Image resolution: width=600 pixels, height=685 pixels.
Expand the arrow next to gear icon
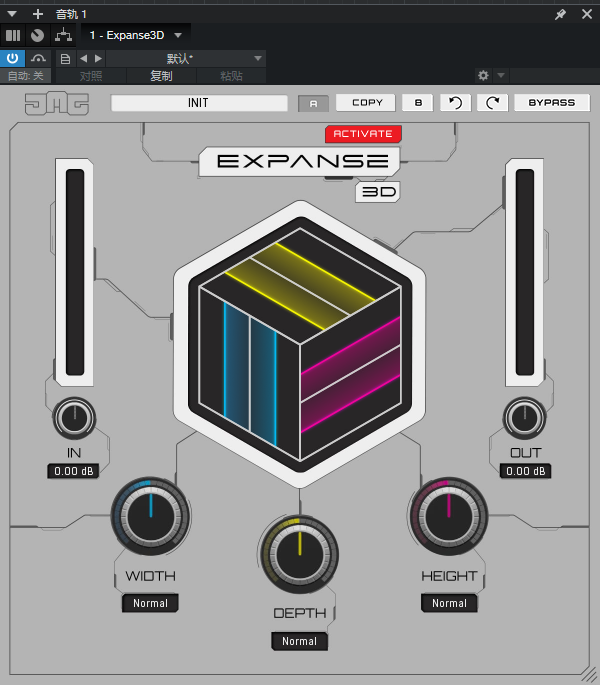pos(501,76)
